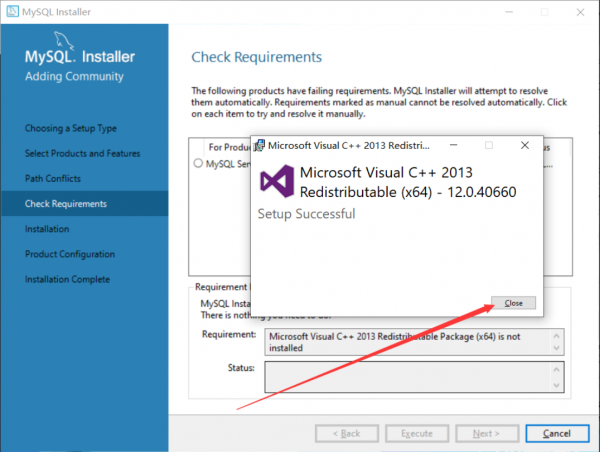This screenshot has width=600, height=452.
Task: Select Check Requirements in the sidebar
Action: [x=66, y=204]
